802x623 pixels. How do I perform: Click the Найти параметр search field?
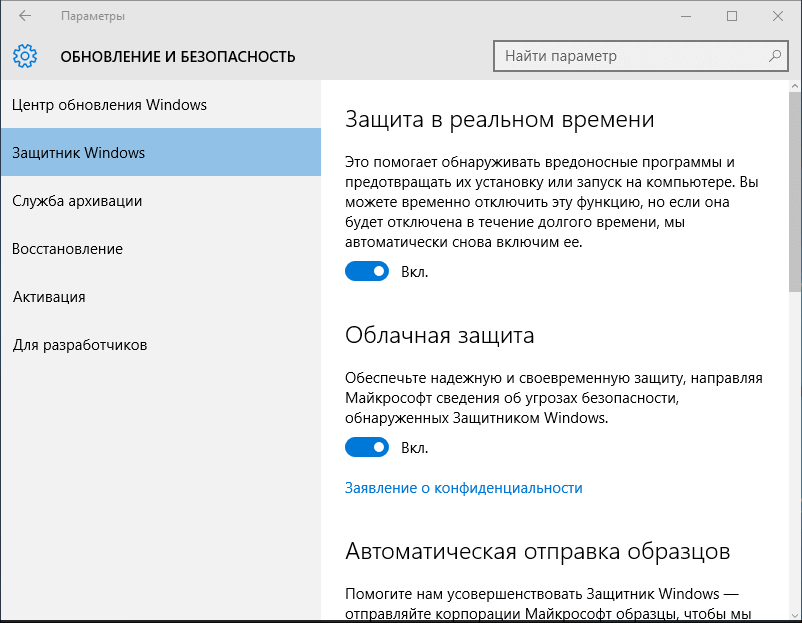(630, 56)
